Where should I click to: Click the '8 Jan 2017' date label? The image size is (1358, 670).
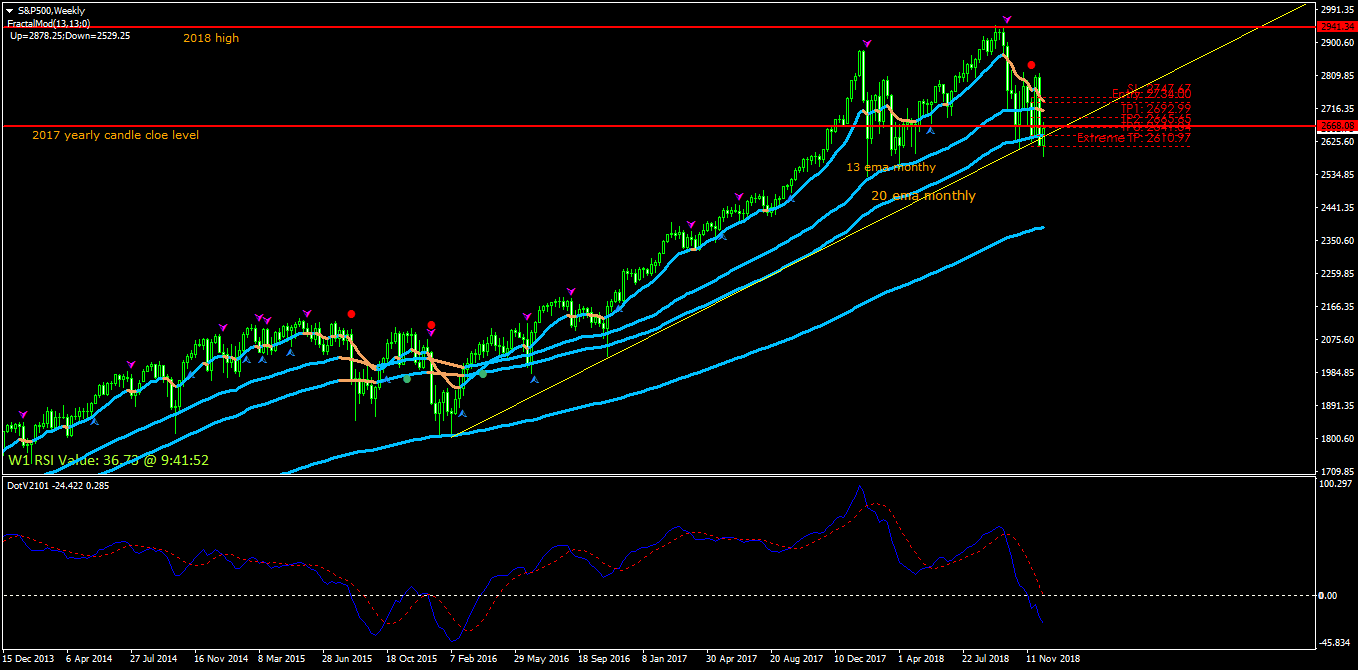(x=666, y=659)
